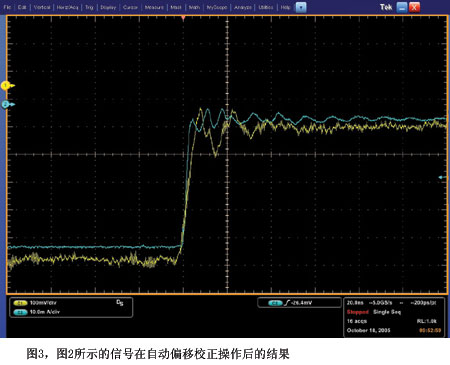The image size is (450, 365).
Task: Click the yellow C1 channel badge
Action: pos(20,303)
